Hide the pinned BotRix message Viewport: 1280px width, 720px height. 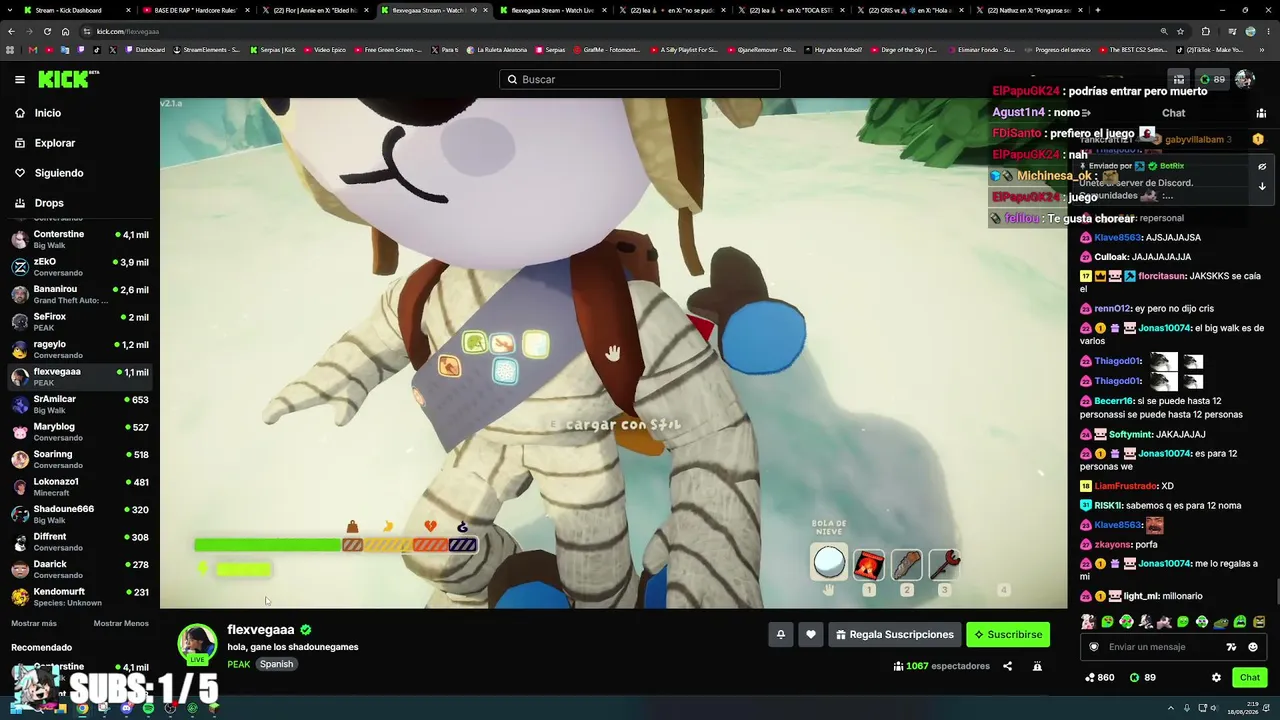(1262, 167)
